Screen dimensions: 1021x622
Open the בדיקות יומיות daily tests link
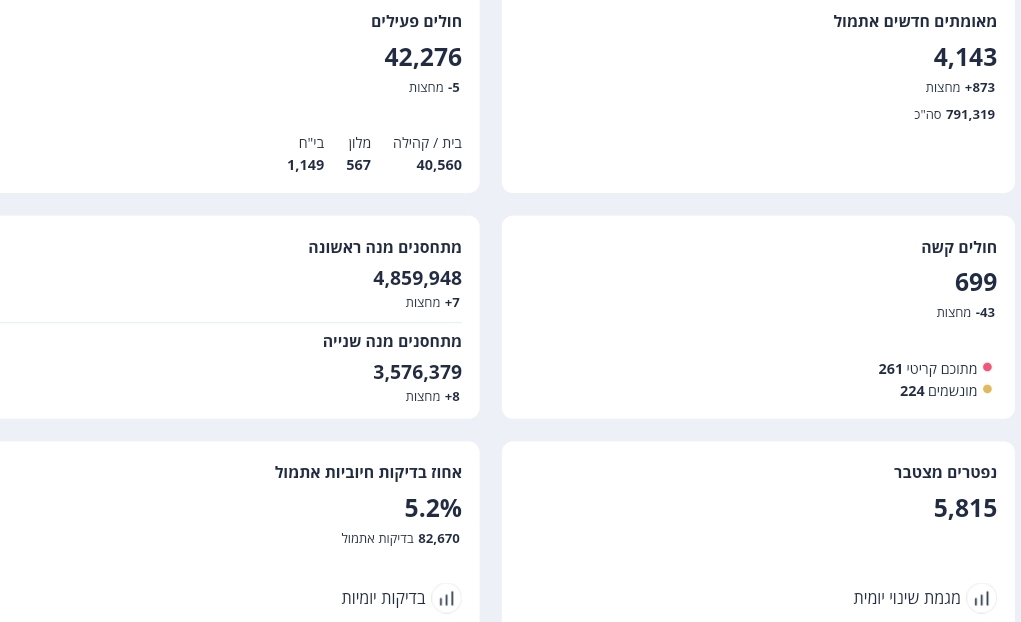tap(384, 598)
